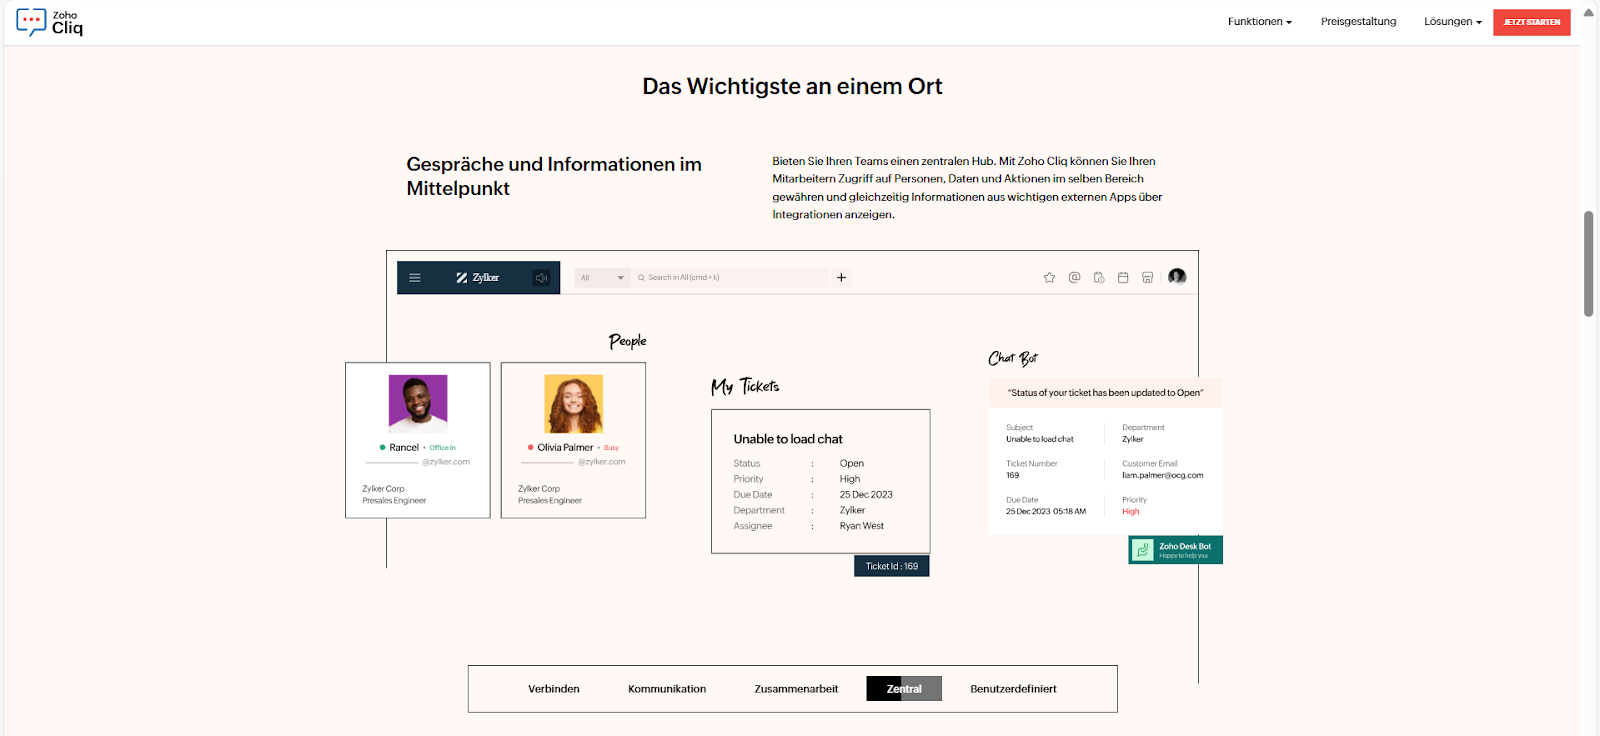
Task: Click the reminders clock icon
Action: pyautogui.click(x=1099, y=278)
